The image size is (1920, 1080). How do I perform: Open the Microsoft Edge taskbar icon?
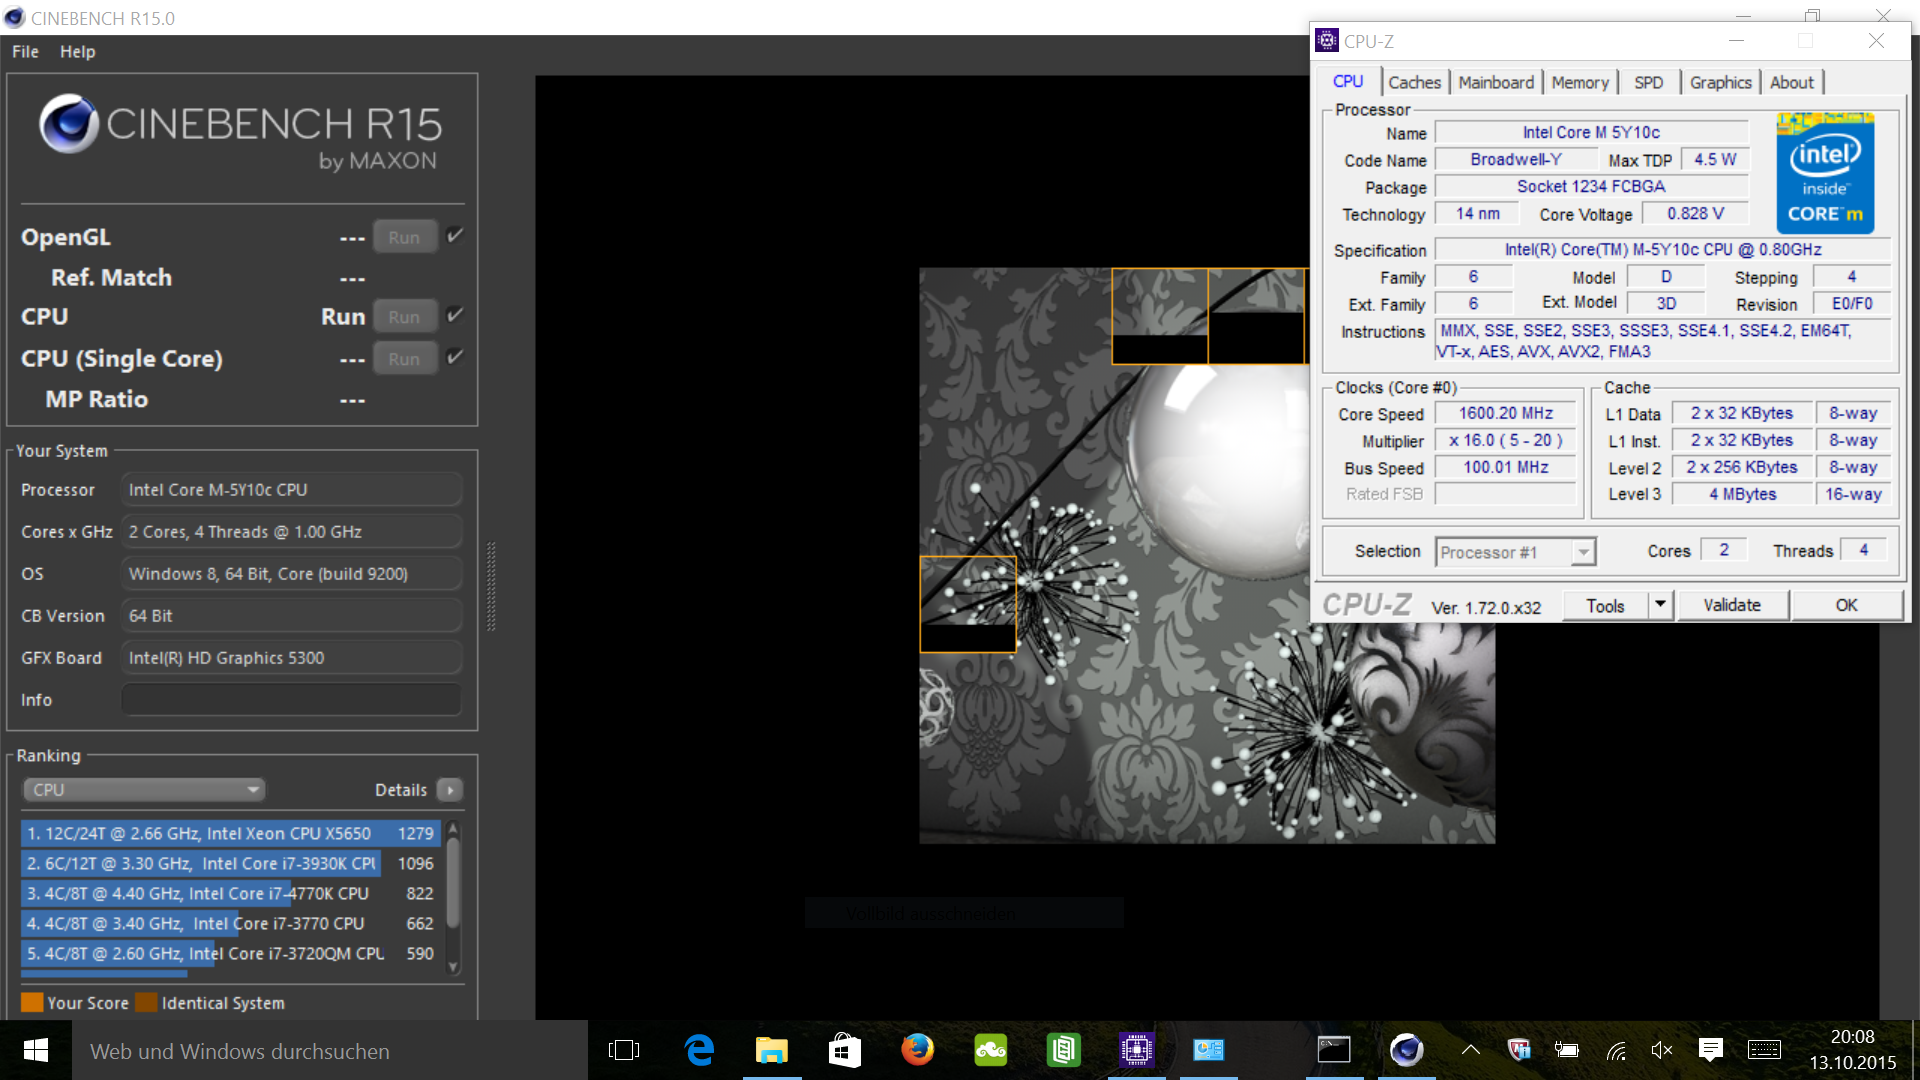[x=699, y=1050]
